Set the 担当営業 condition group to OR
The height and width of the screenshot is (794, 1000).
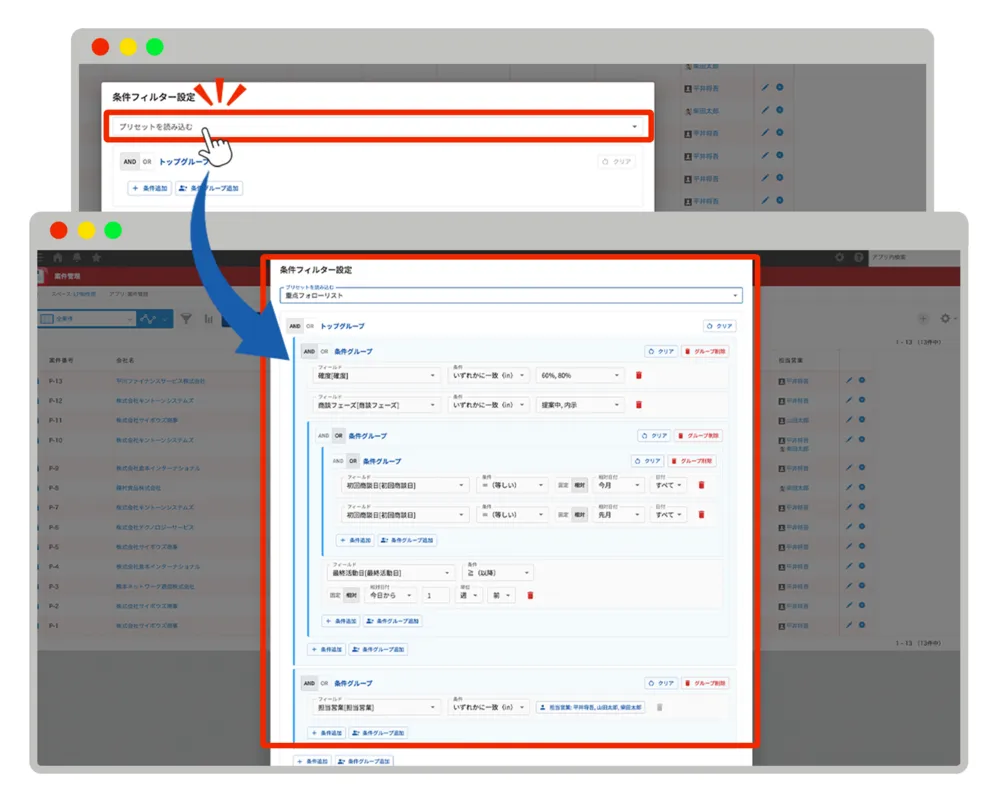click(x=324, y=683)
